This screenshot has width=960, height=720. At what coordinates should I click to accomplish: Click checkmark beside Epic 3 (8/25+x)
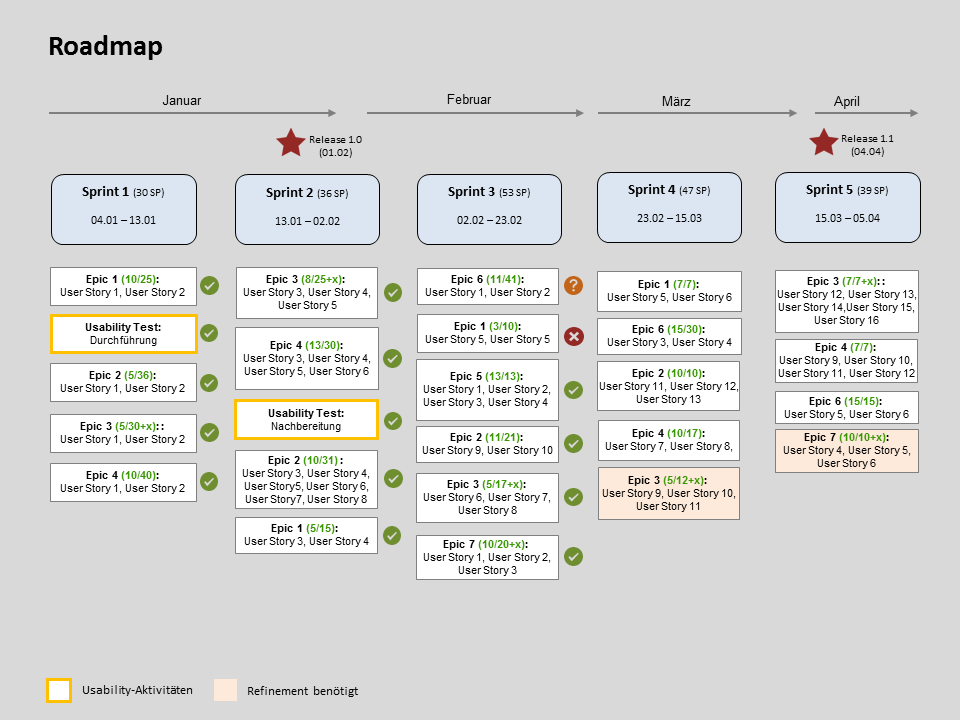[393, 292]
